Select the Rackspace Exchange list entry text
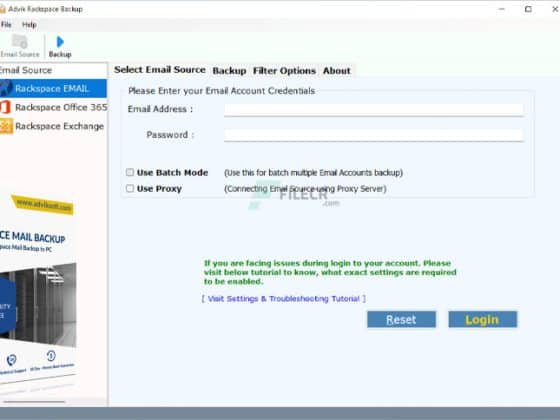 [x=59, y=126]
